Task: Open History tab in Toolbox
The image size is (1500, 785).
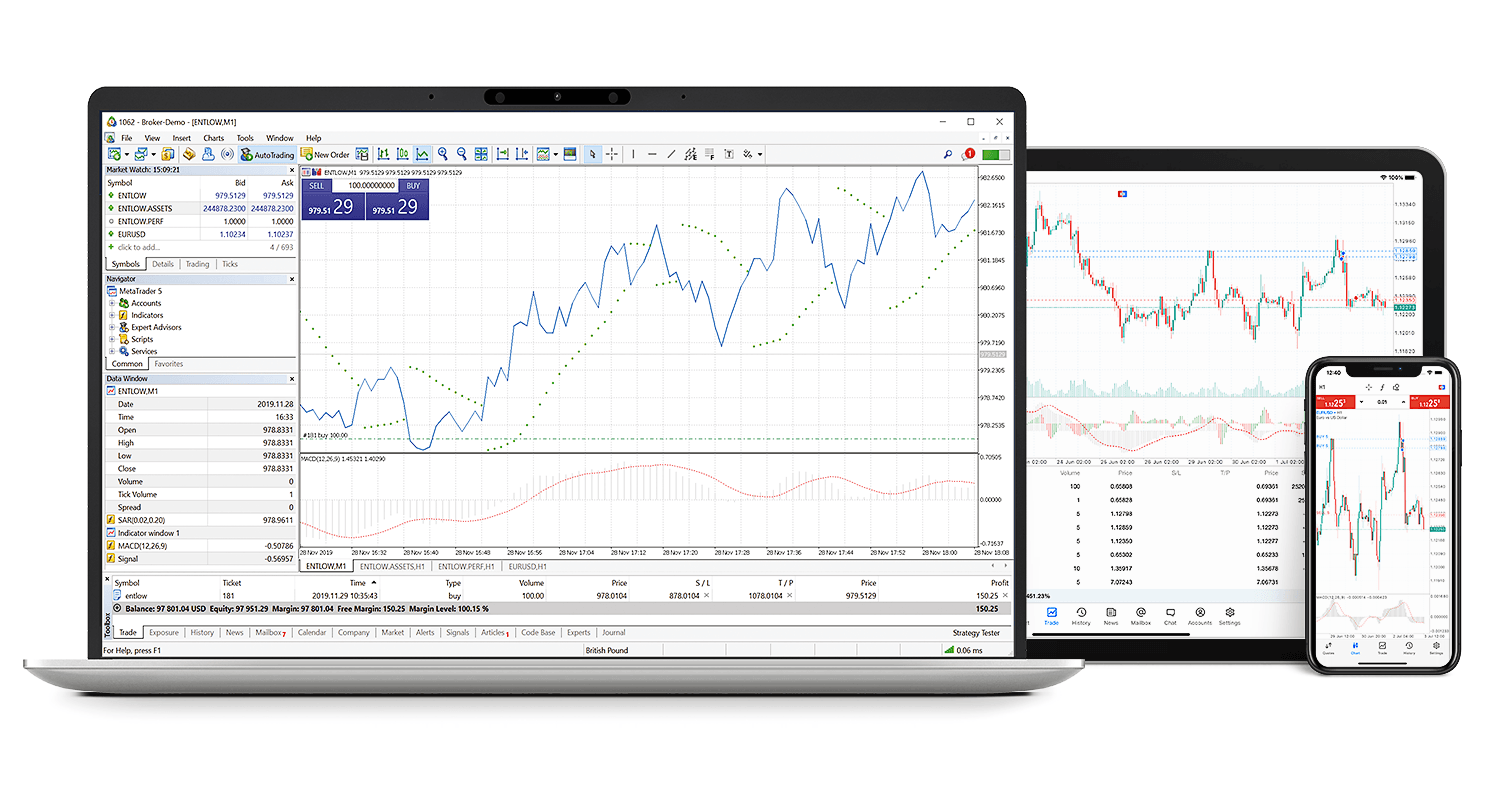Action: tap(202, 633)
